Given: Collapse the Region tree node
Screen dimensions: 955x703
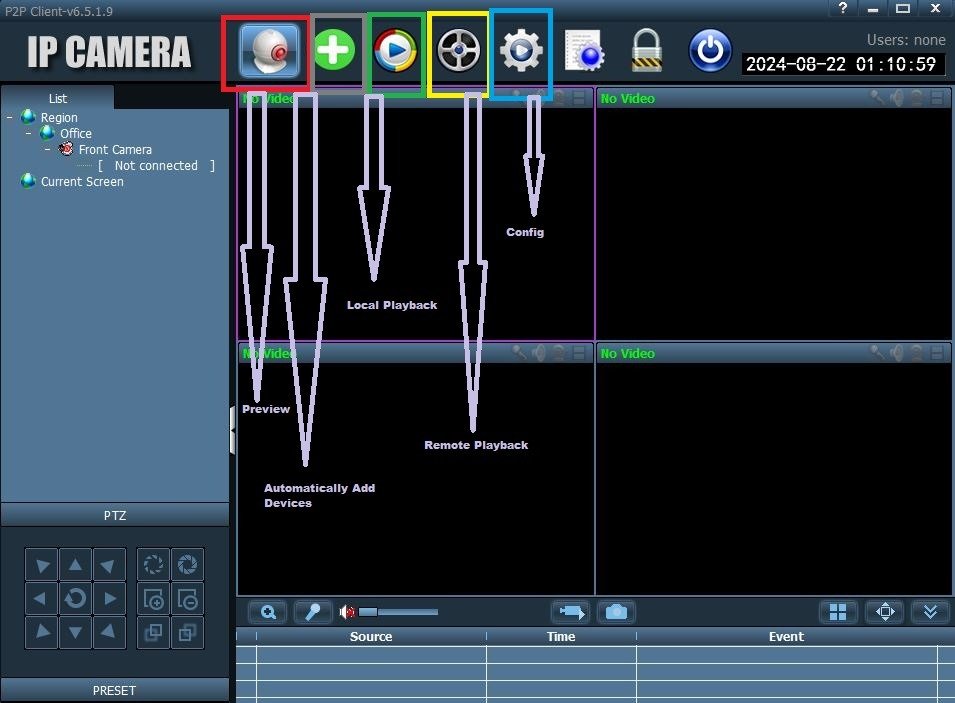Looking at the screenshot, I should 10,117.
